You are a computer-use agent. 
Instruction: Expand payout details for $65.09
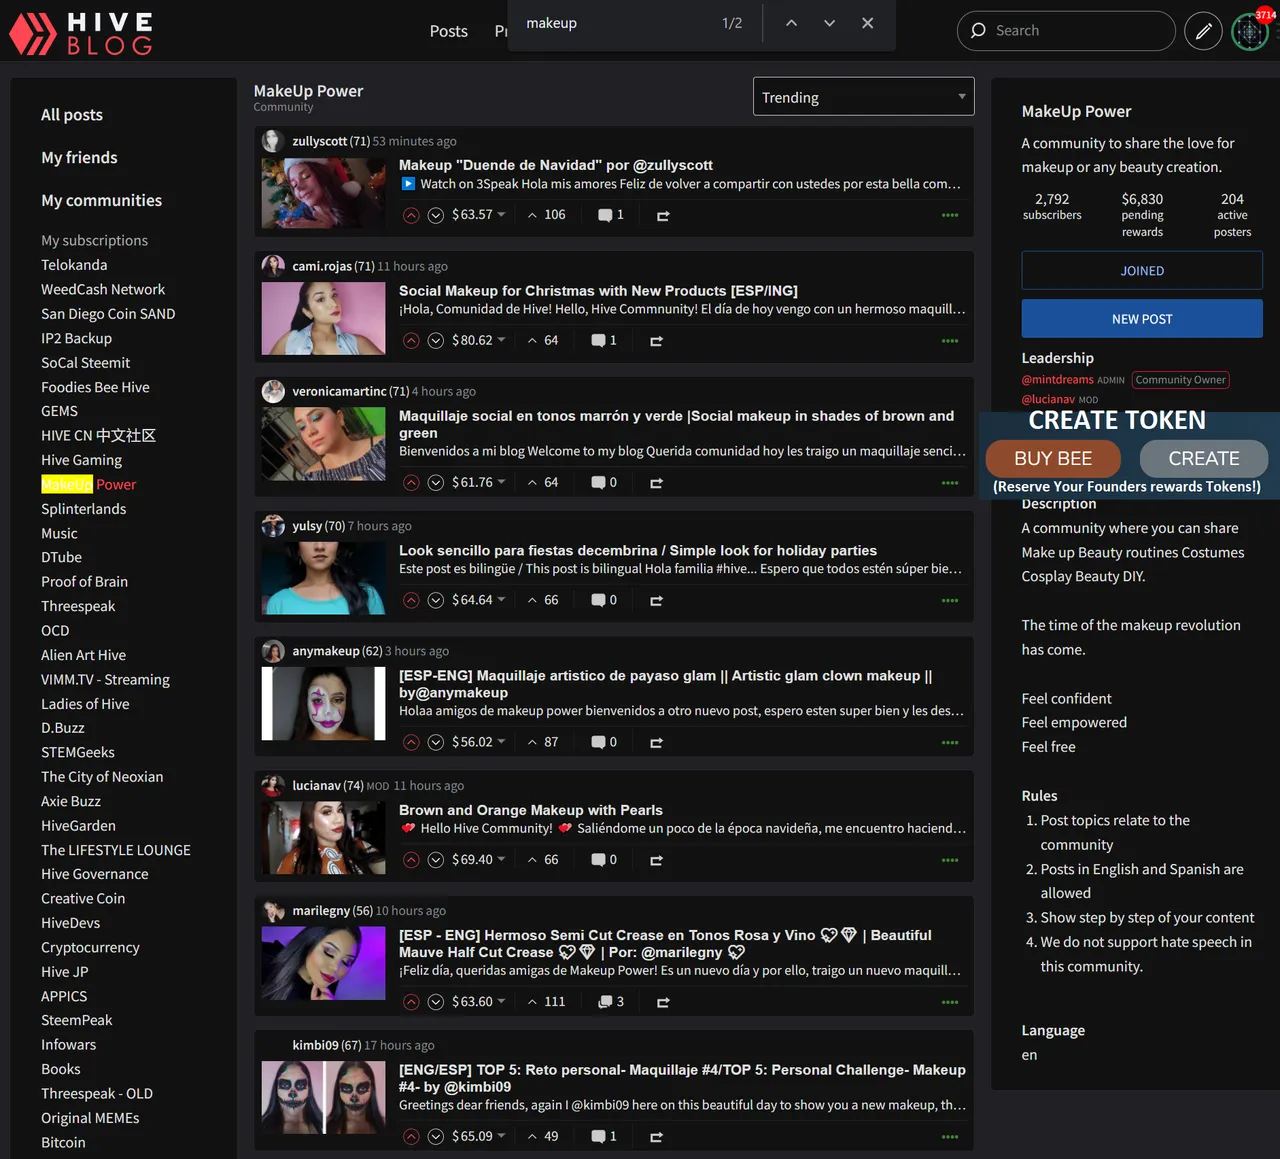click(479, 1137)
